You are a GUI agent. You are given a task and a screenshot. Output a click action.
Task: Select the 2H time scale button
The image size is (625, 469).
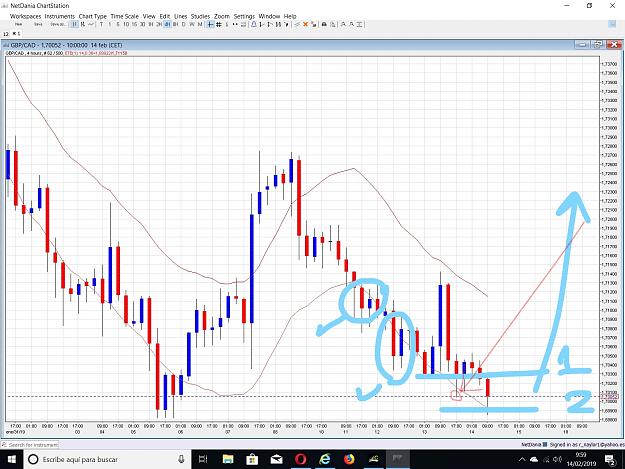click(159, 24)
